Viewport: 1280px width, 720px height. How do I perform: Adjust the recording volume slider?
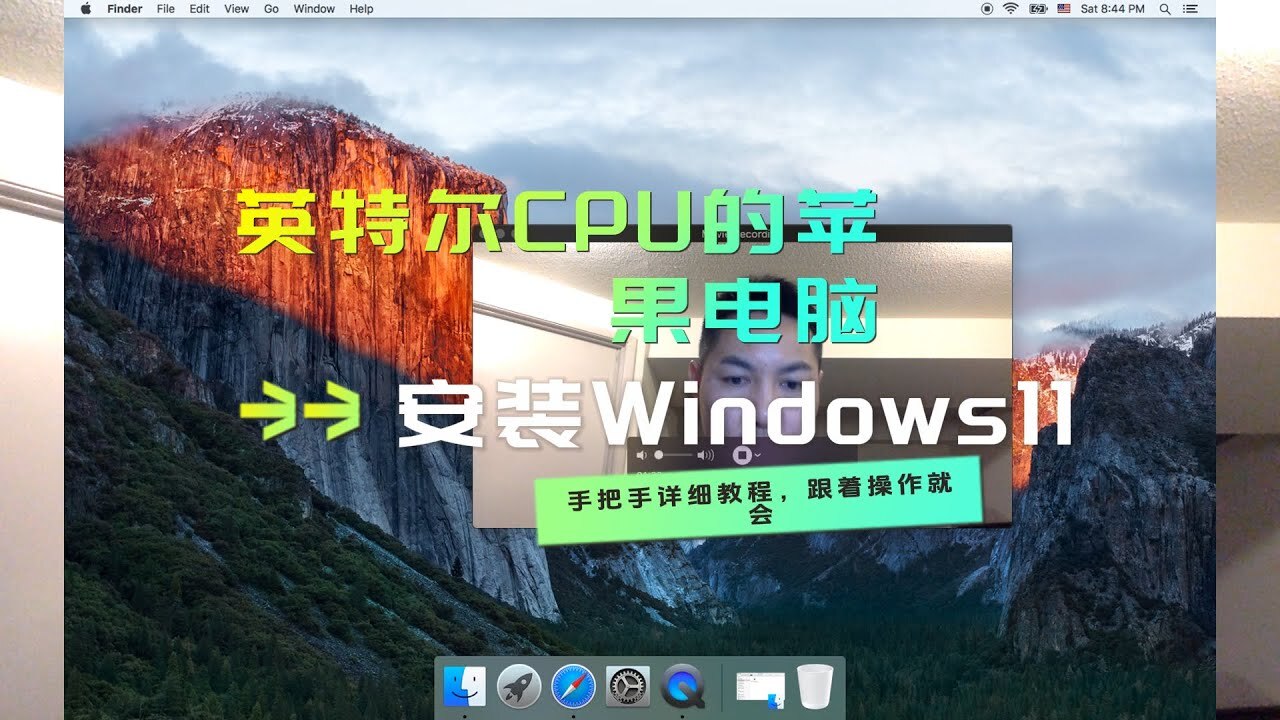(x=675, y=455)
